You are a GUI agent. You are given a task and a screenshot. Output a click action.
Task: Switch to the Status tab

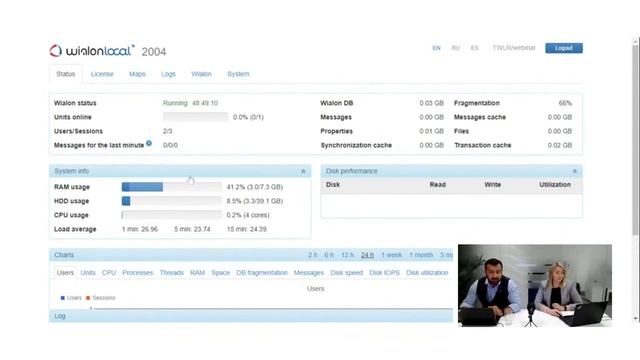point(66,74)
